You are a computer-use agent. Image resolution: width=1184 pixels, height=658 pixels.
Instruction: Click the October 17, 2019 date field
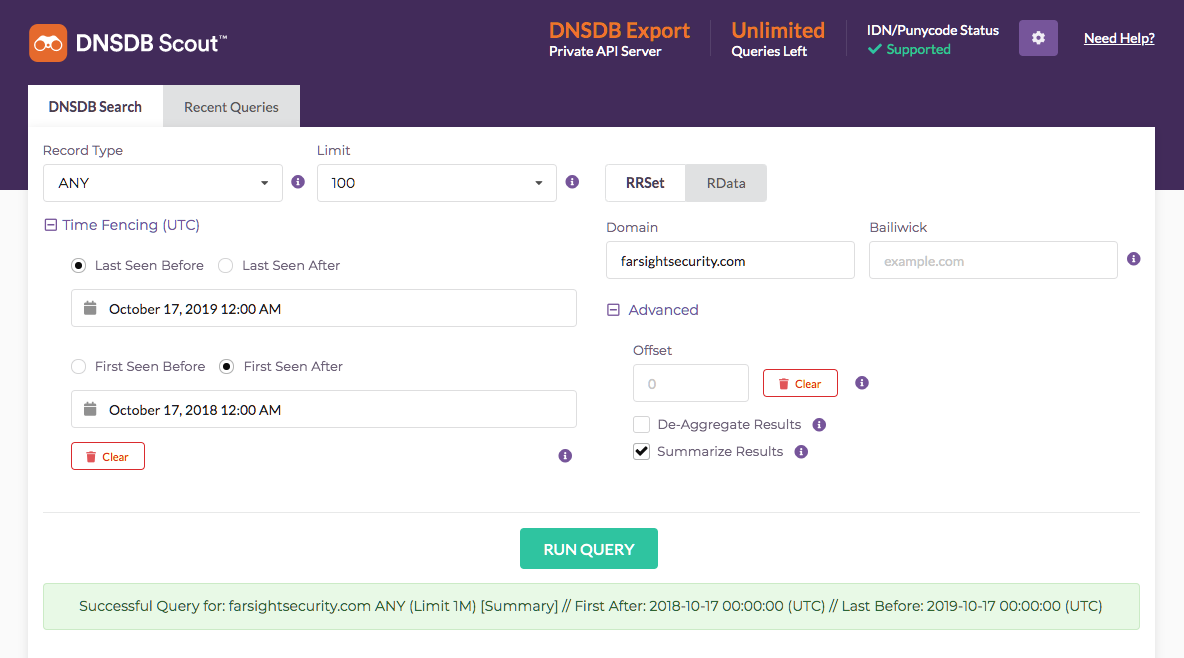324,308
